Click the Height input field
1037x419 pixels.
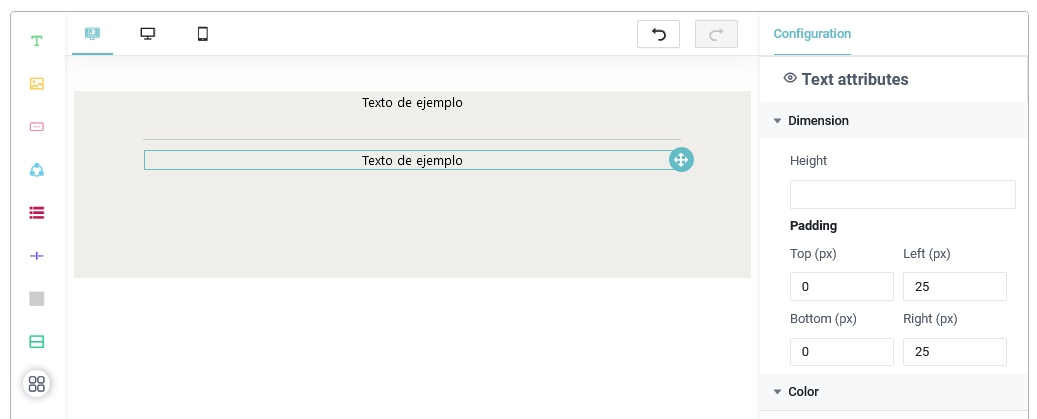tap(902, 194)
